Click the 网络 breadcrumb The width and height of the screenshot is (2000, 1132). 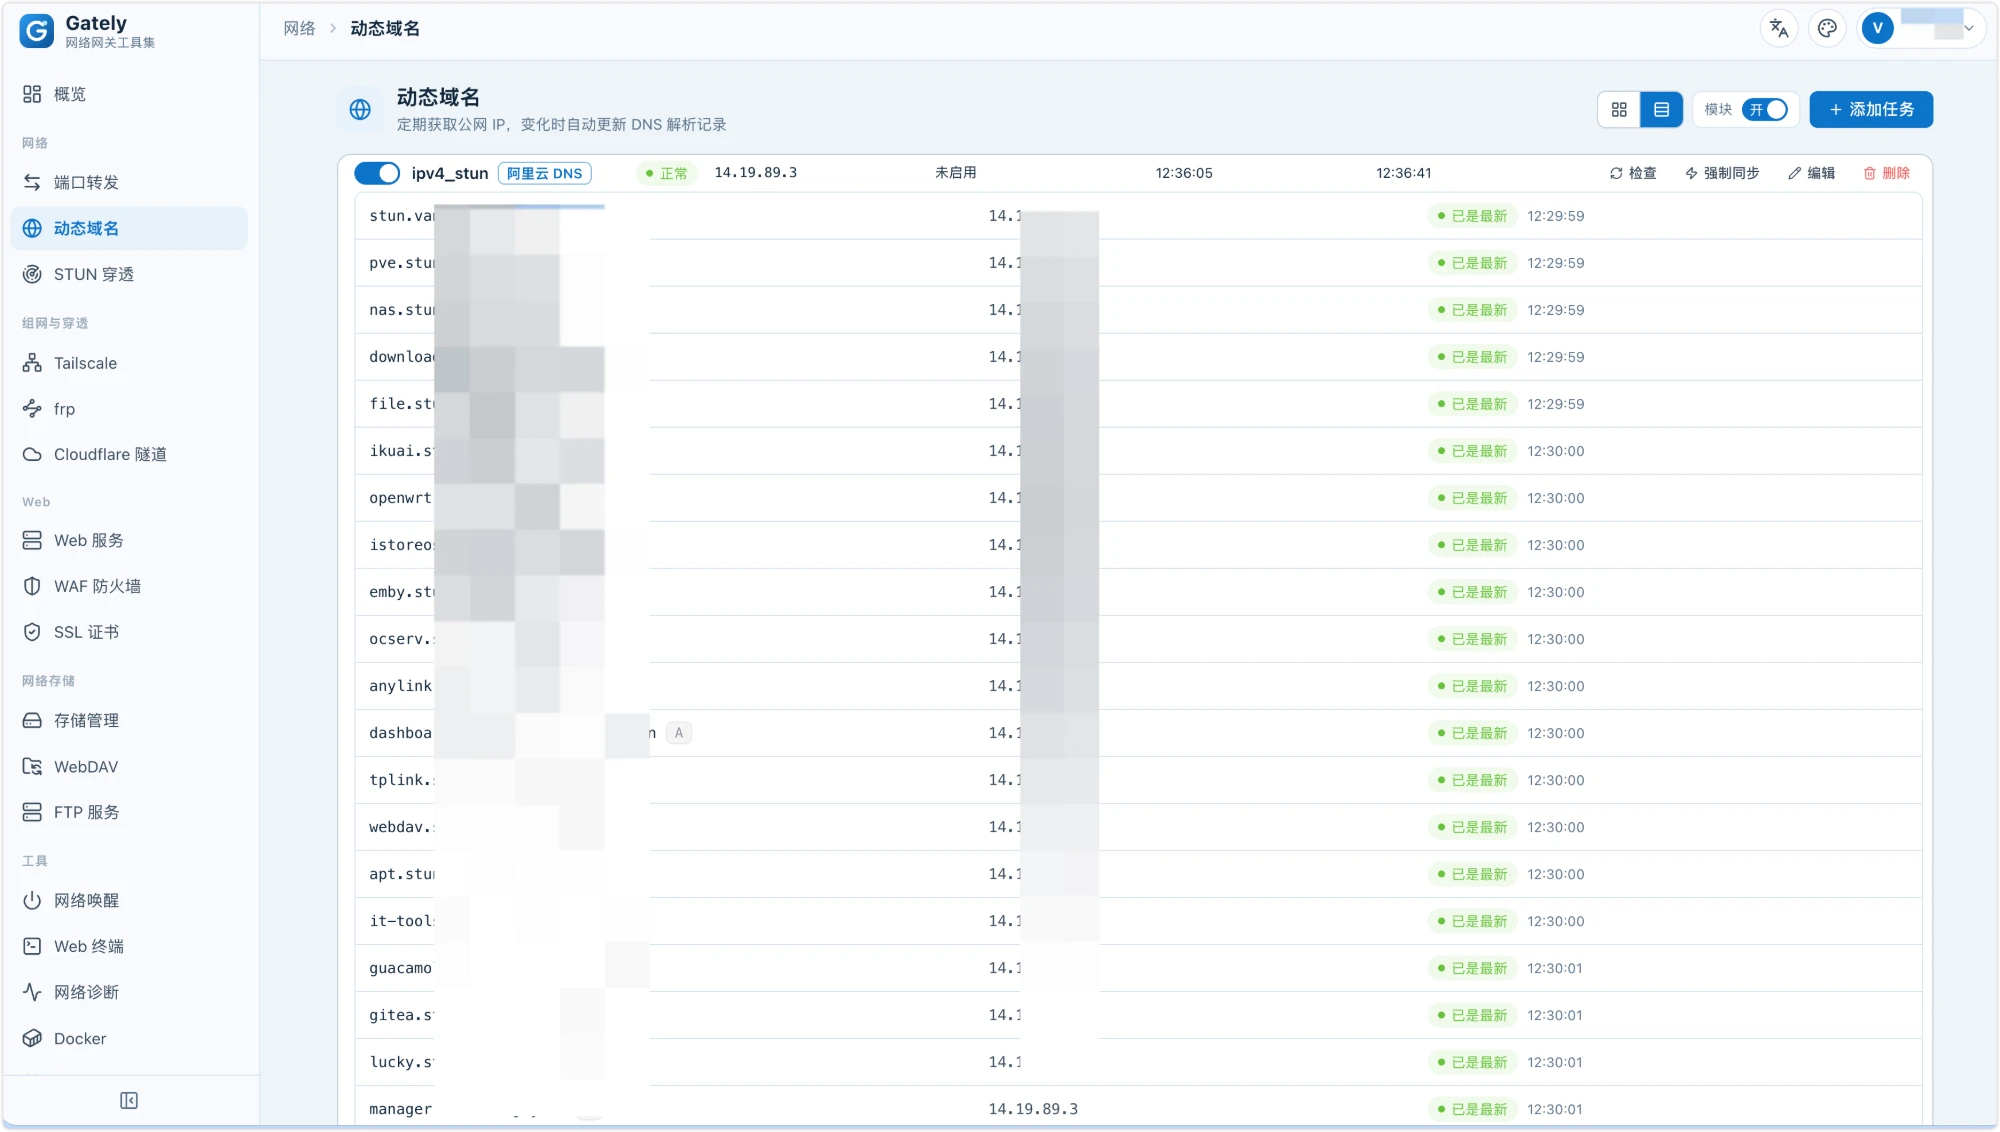pyautogui.click(x=299, y=28)
